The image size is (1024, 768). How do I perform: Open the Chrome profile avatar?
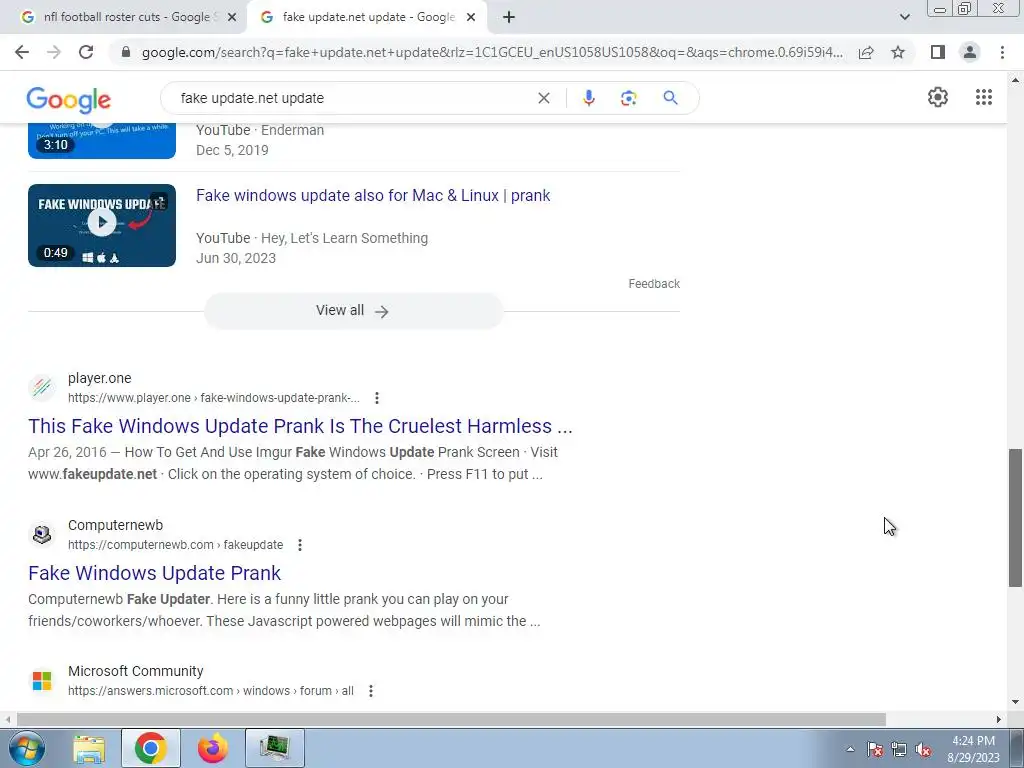click(x=970, y=52)
